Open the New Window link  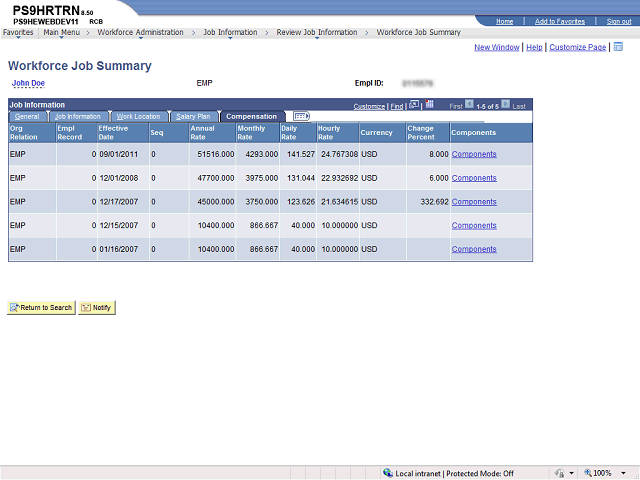[496, 47]
